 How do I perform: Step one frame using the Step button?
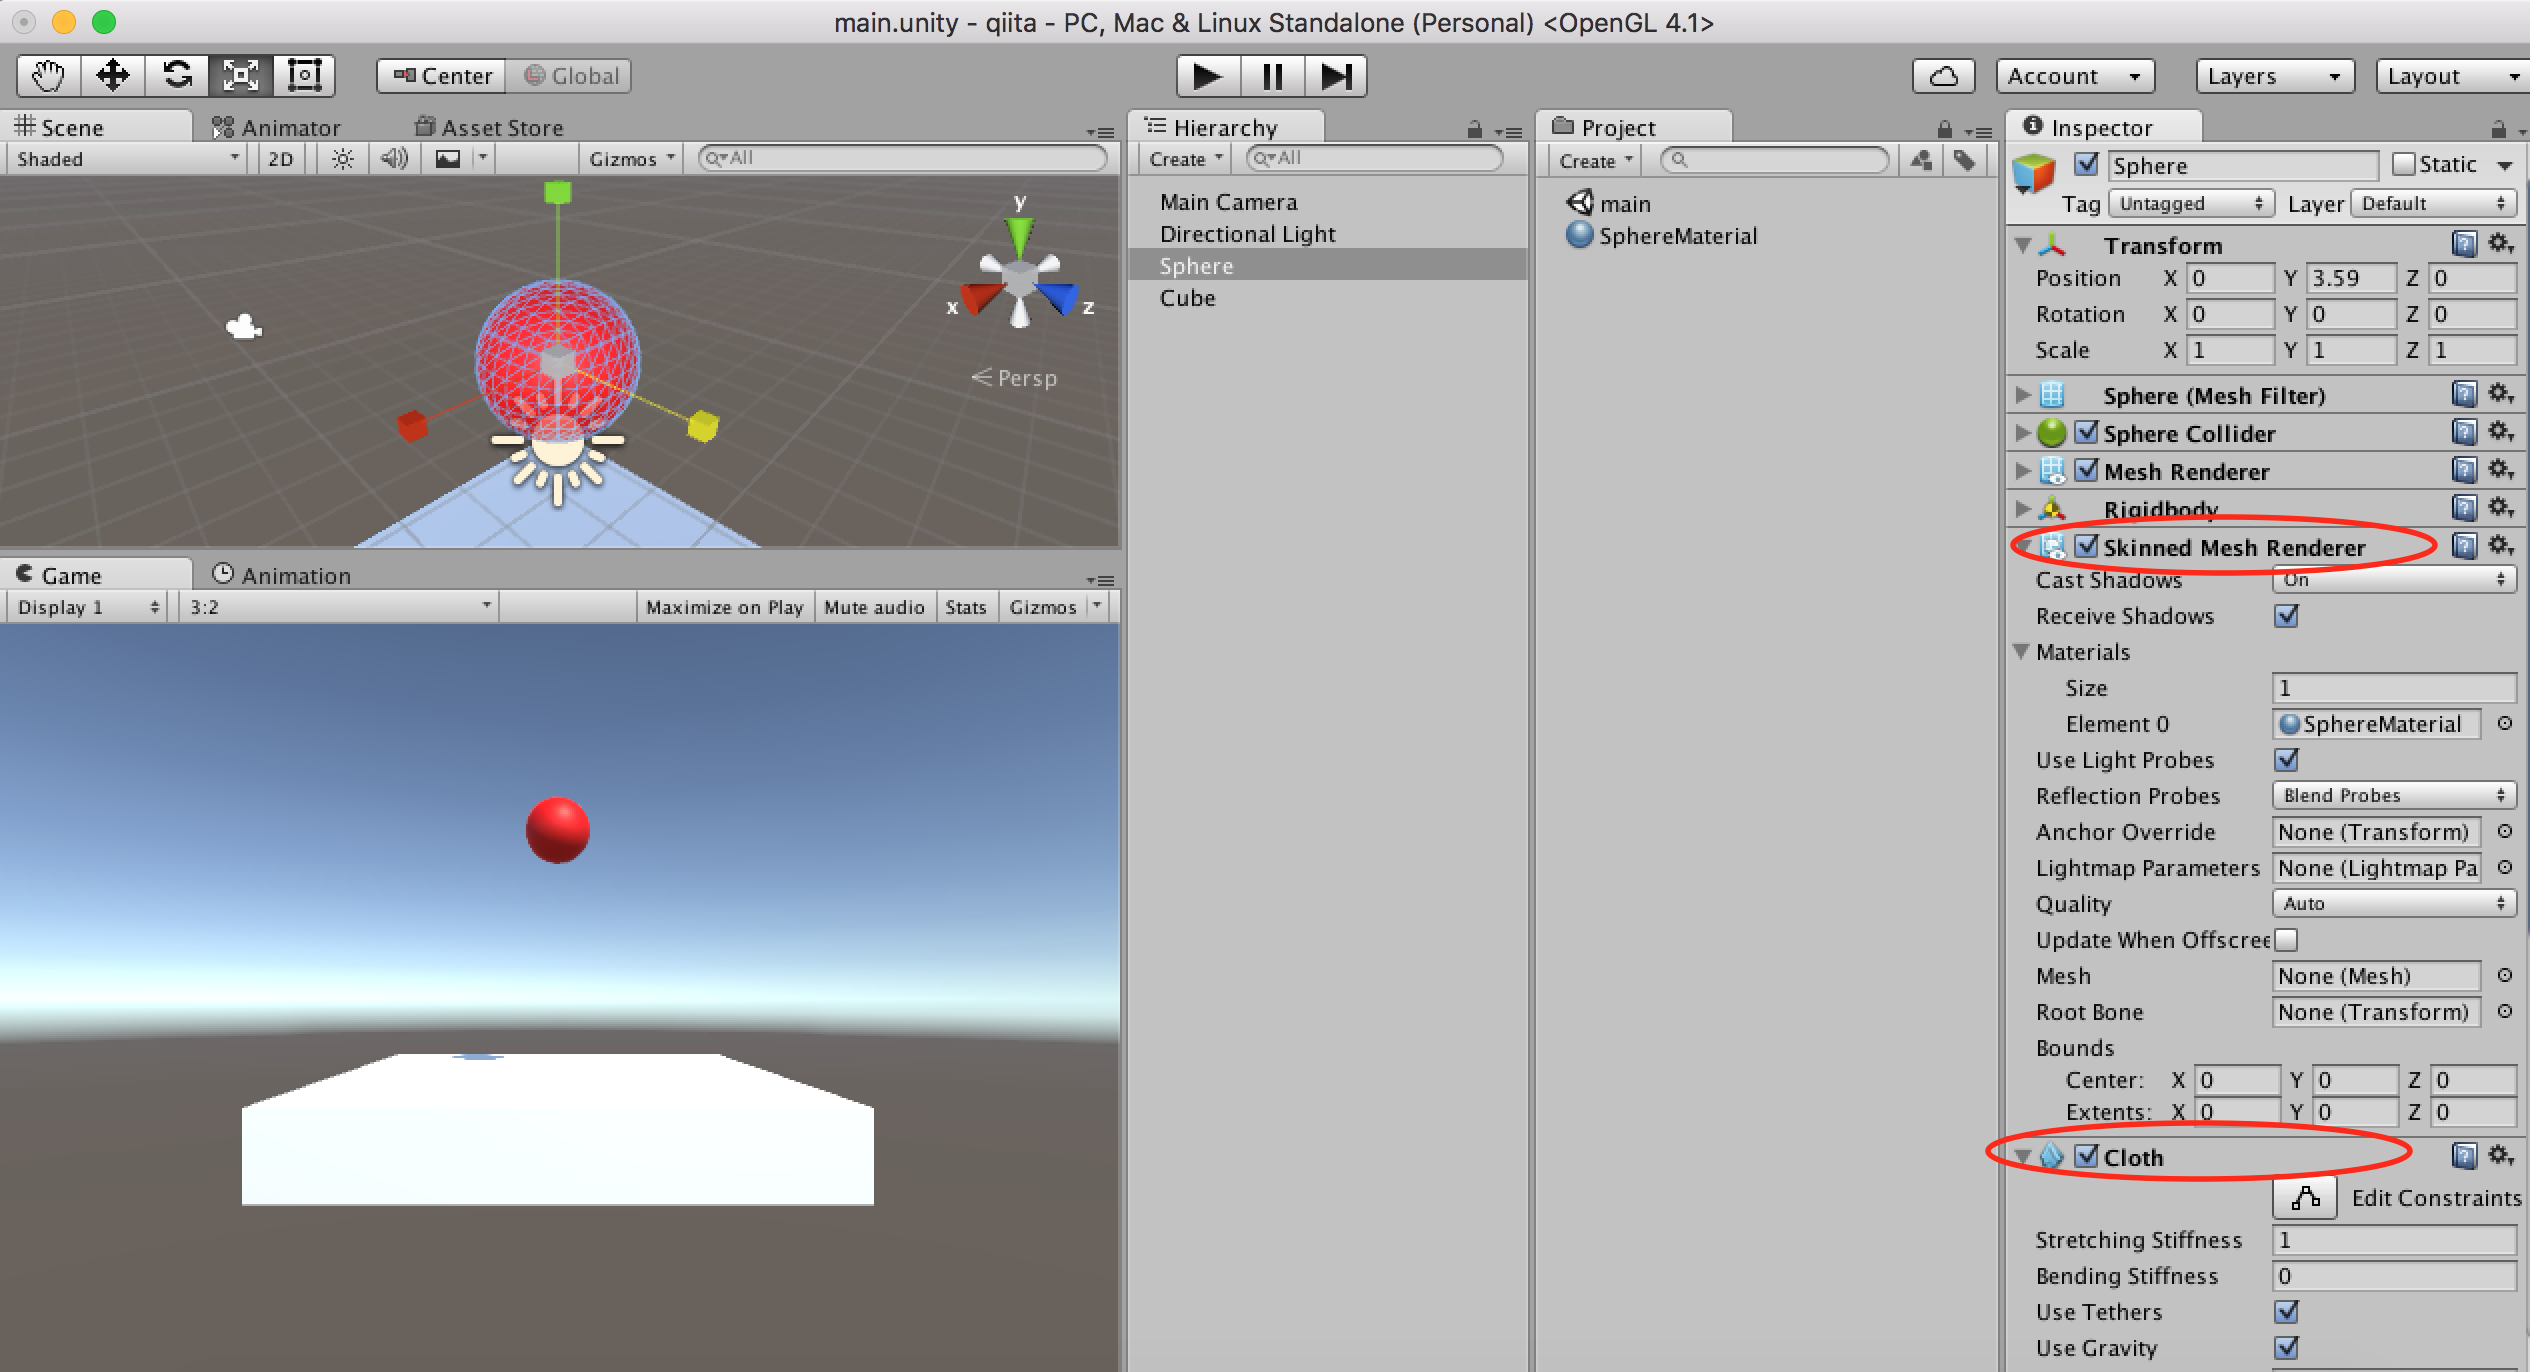click(1337, 76)
